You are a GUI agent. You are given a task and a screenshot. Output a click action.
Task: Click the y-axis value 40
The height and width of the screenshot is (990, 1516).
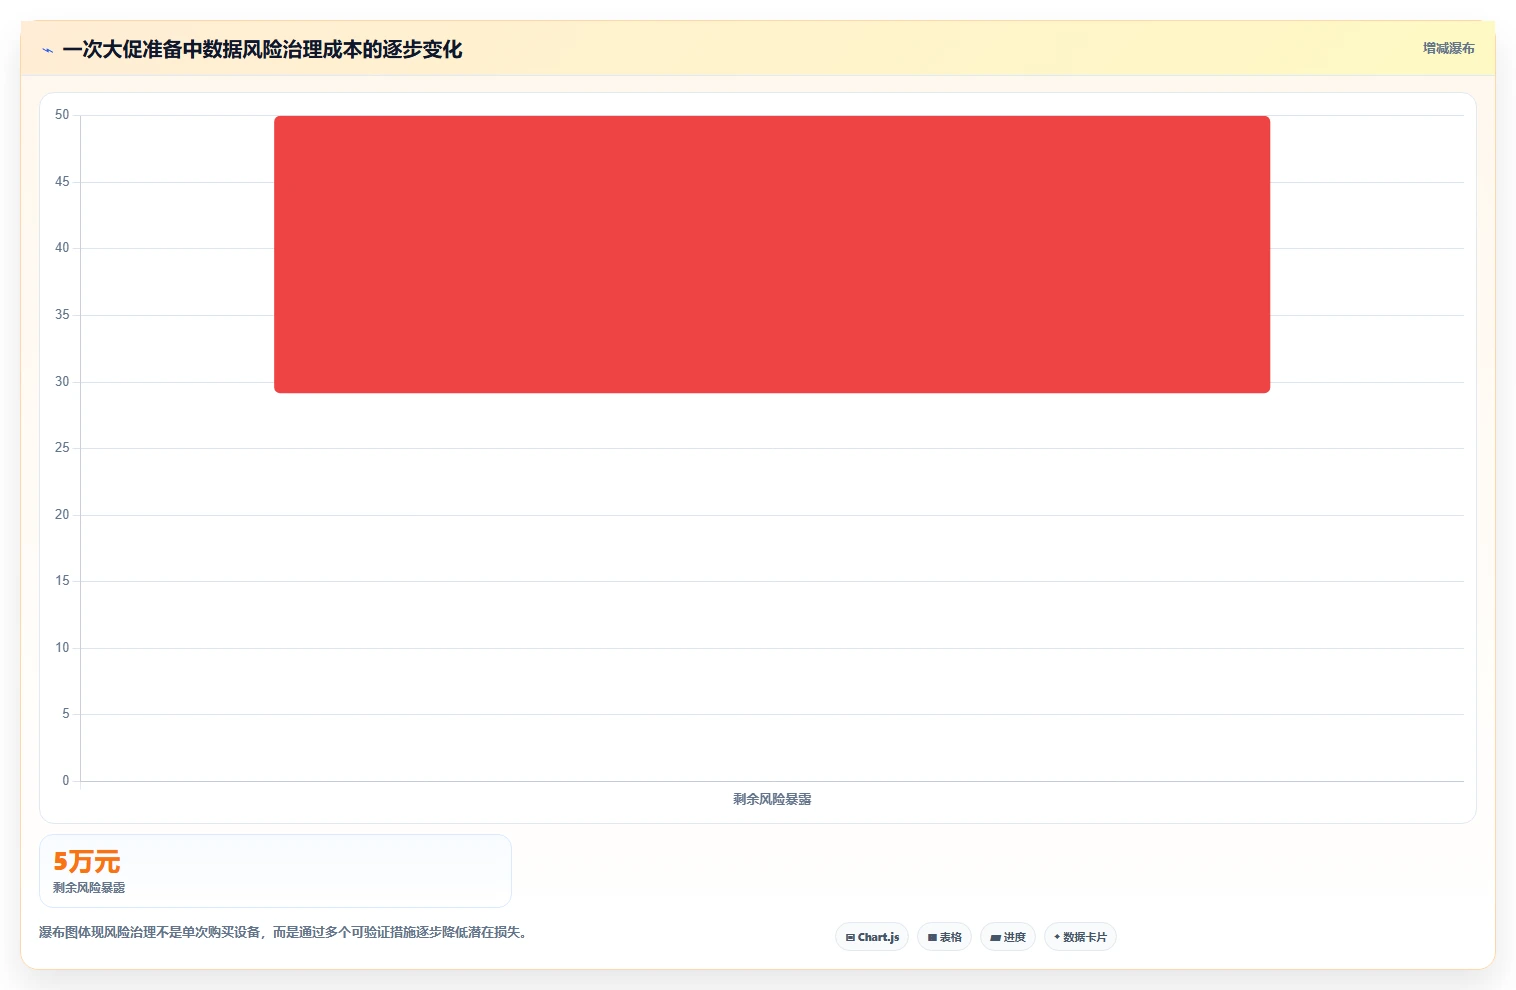pyautogui.click(x=62, y=248)
